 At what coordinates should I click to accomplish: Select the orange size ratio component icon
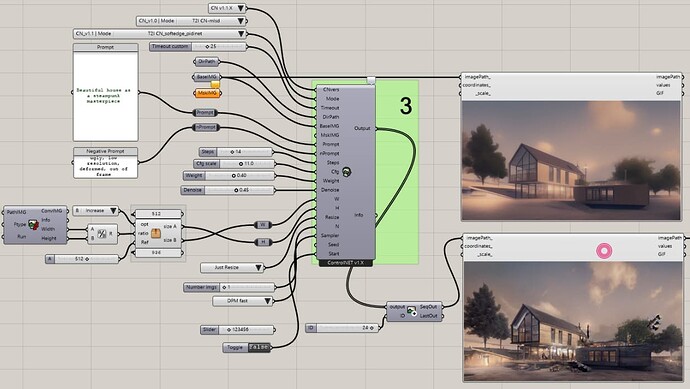point(156,233)
